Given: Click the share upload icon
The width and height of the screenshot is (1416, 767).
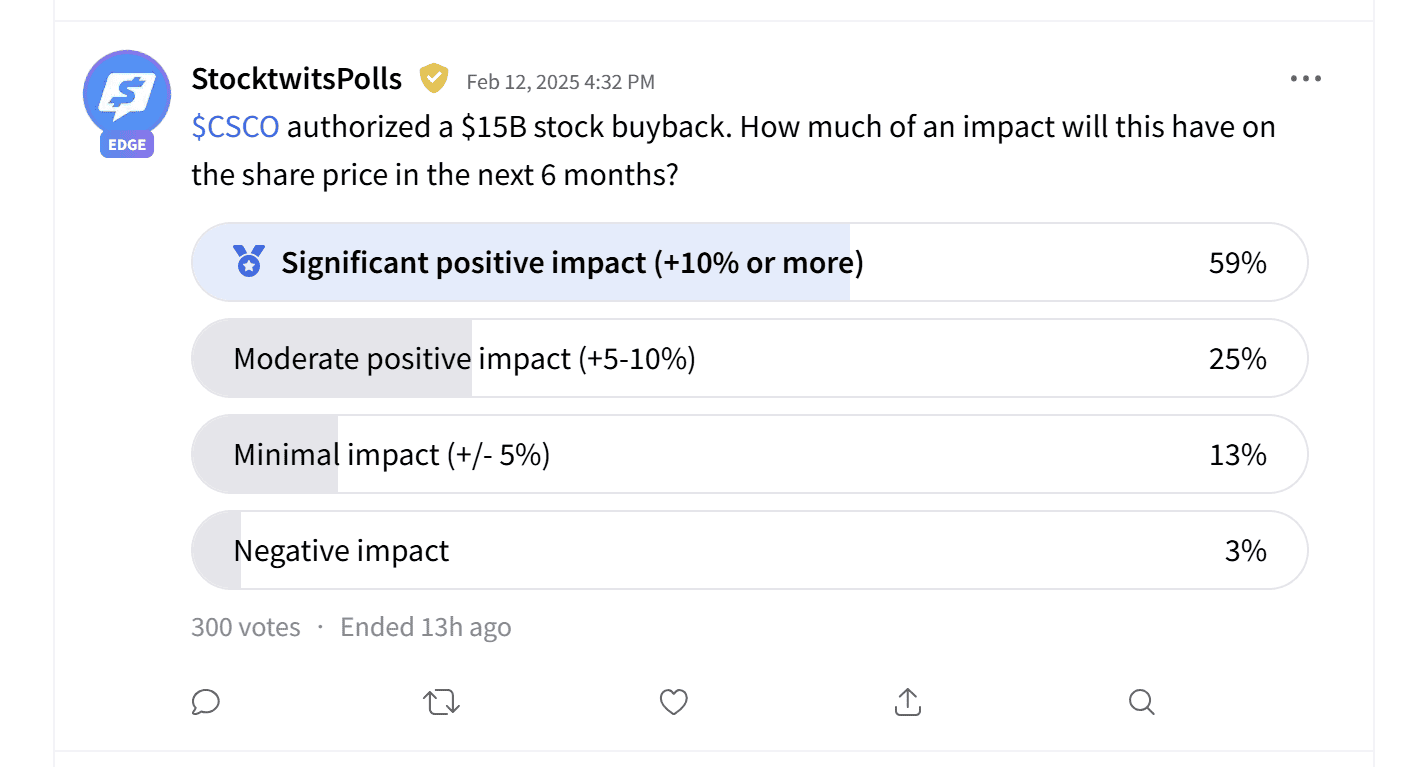Looking at the screenshot, I should (x=907, y=702).
